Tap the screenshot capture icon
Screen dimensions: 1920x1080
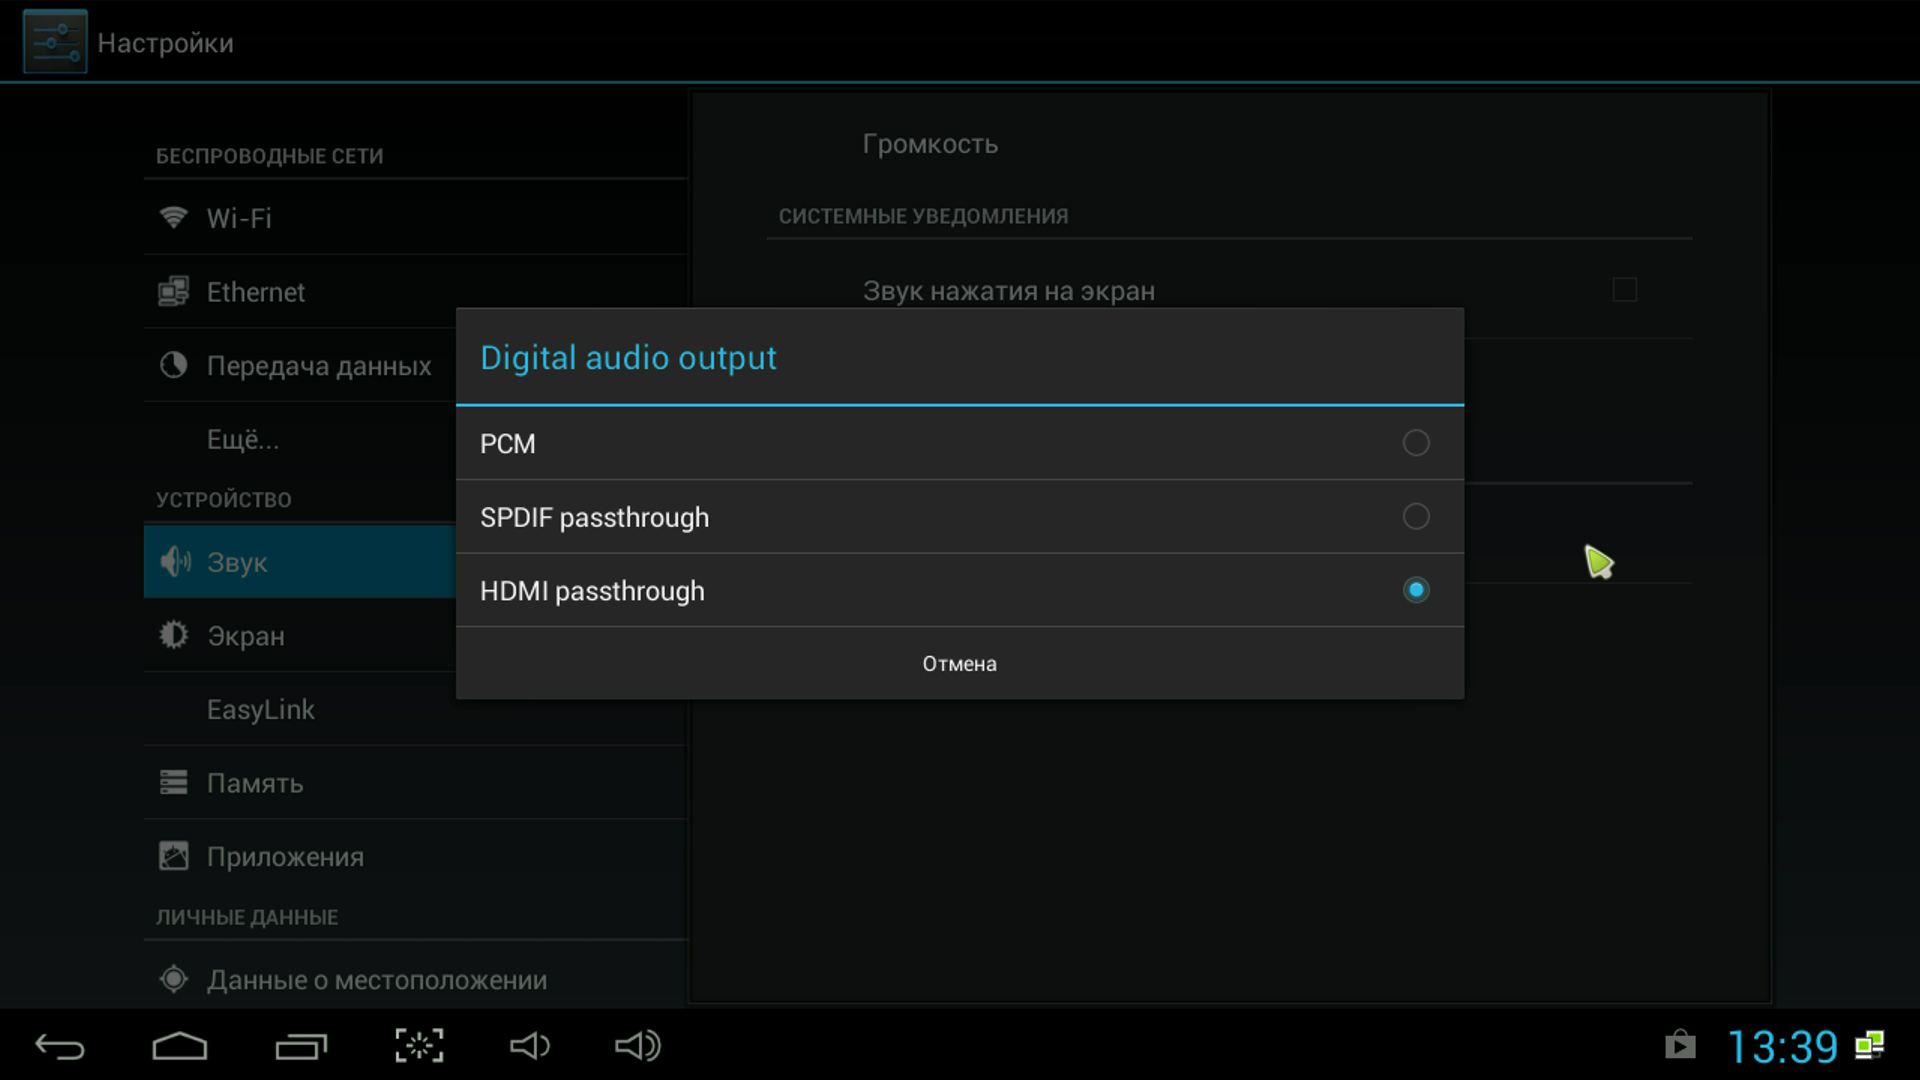419,1046
